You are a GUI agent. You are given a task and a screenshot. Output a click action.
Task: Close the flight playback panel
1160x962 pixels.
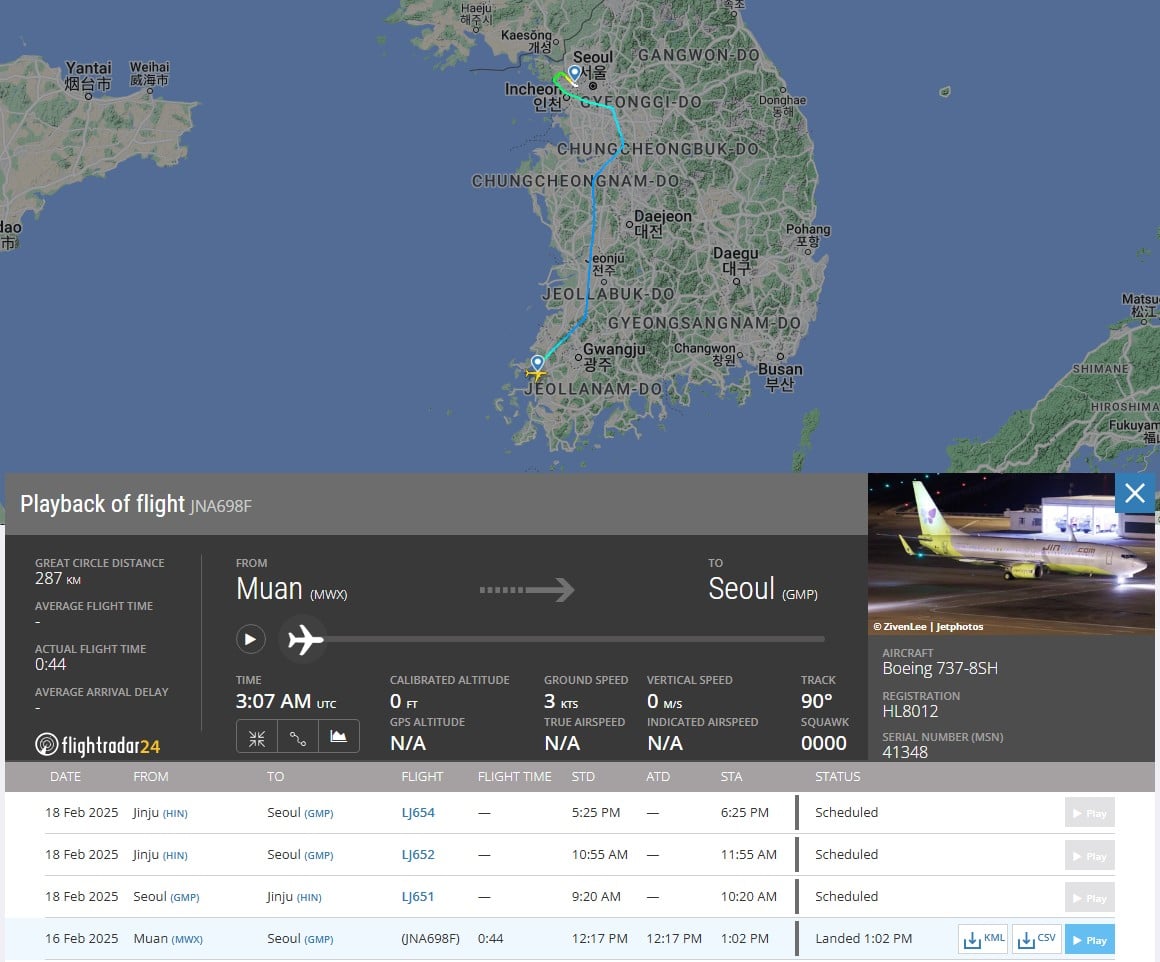click(x=1135, y=493)
